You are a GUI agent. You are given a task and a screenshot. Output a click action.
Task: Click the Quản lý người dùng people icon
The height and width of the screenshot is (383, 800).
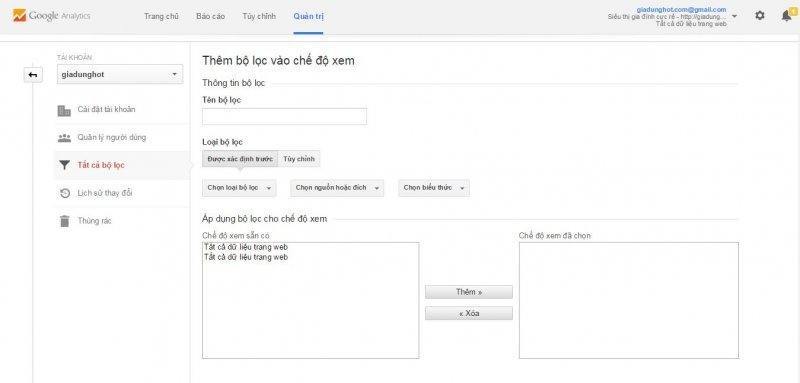click(x=64, y=138)
